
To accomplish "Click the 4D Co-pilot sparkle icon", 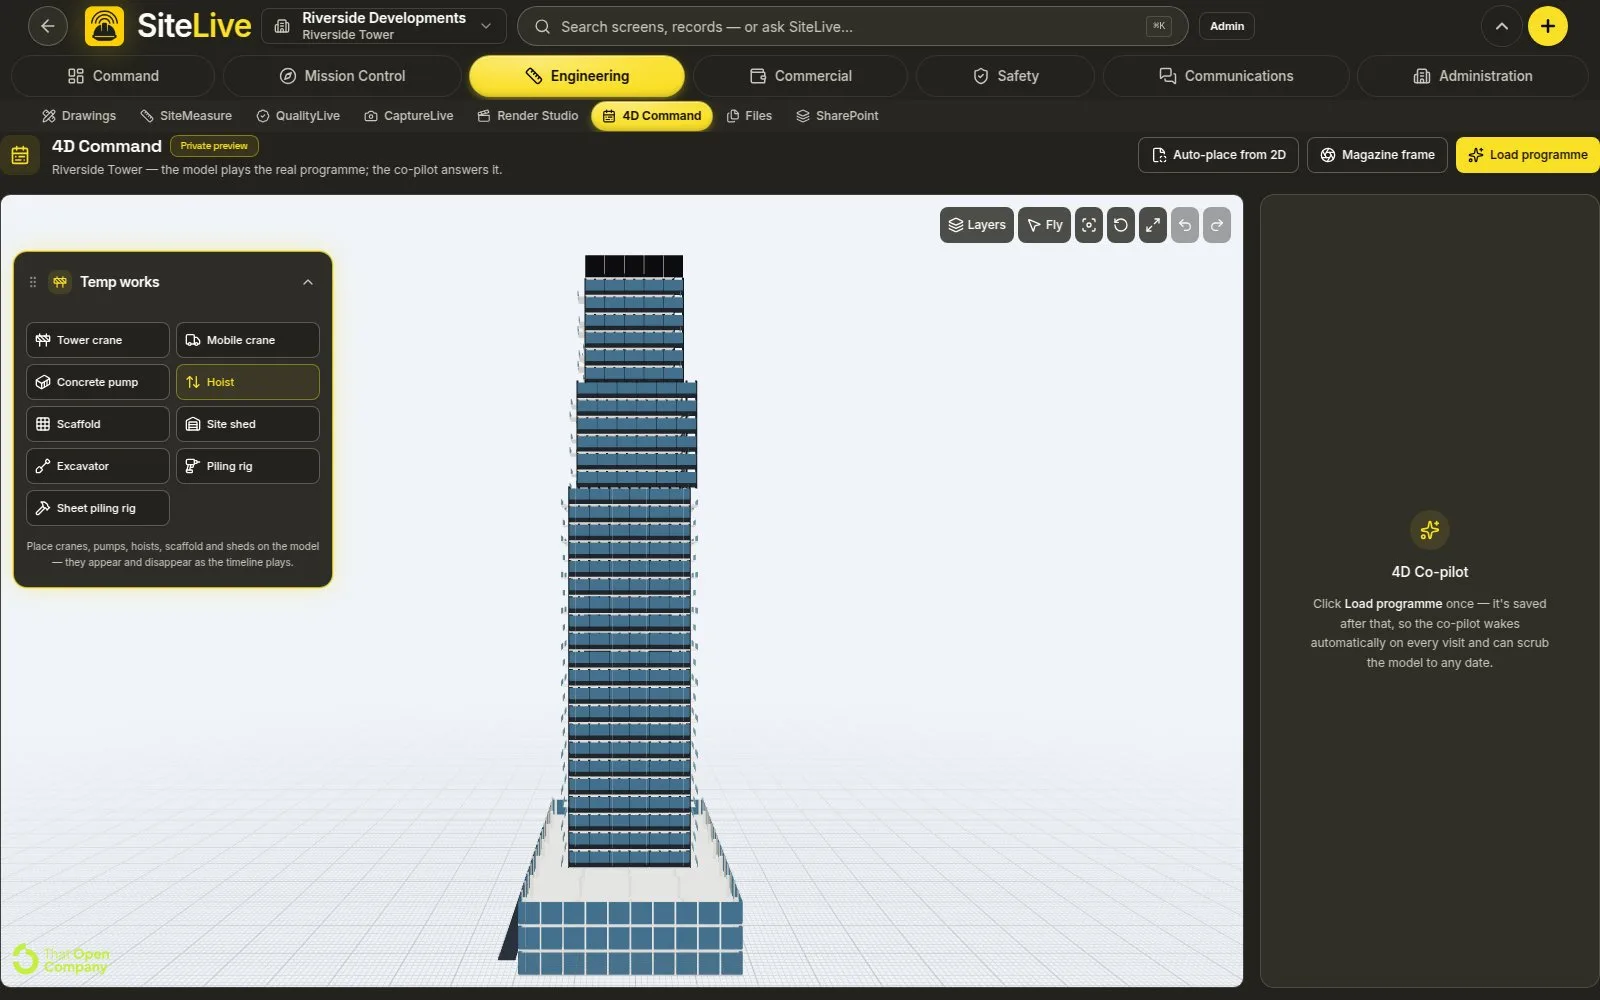I will point(1429,530).
